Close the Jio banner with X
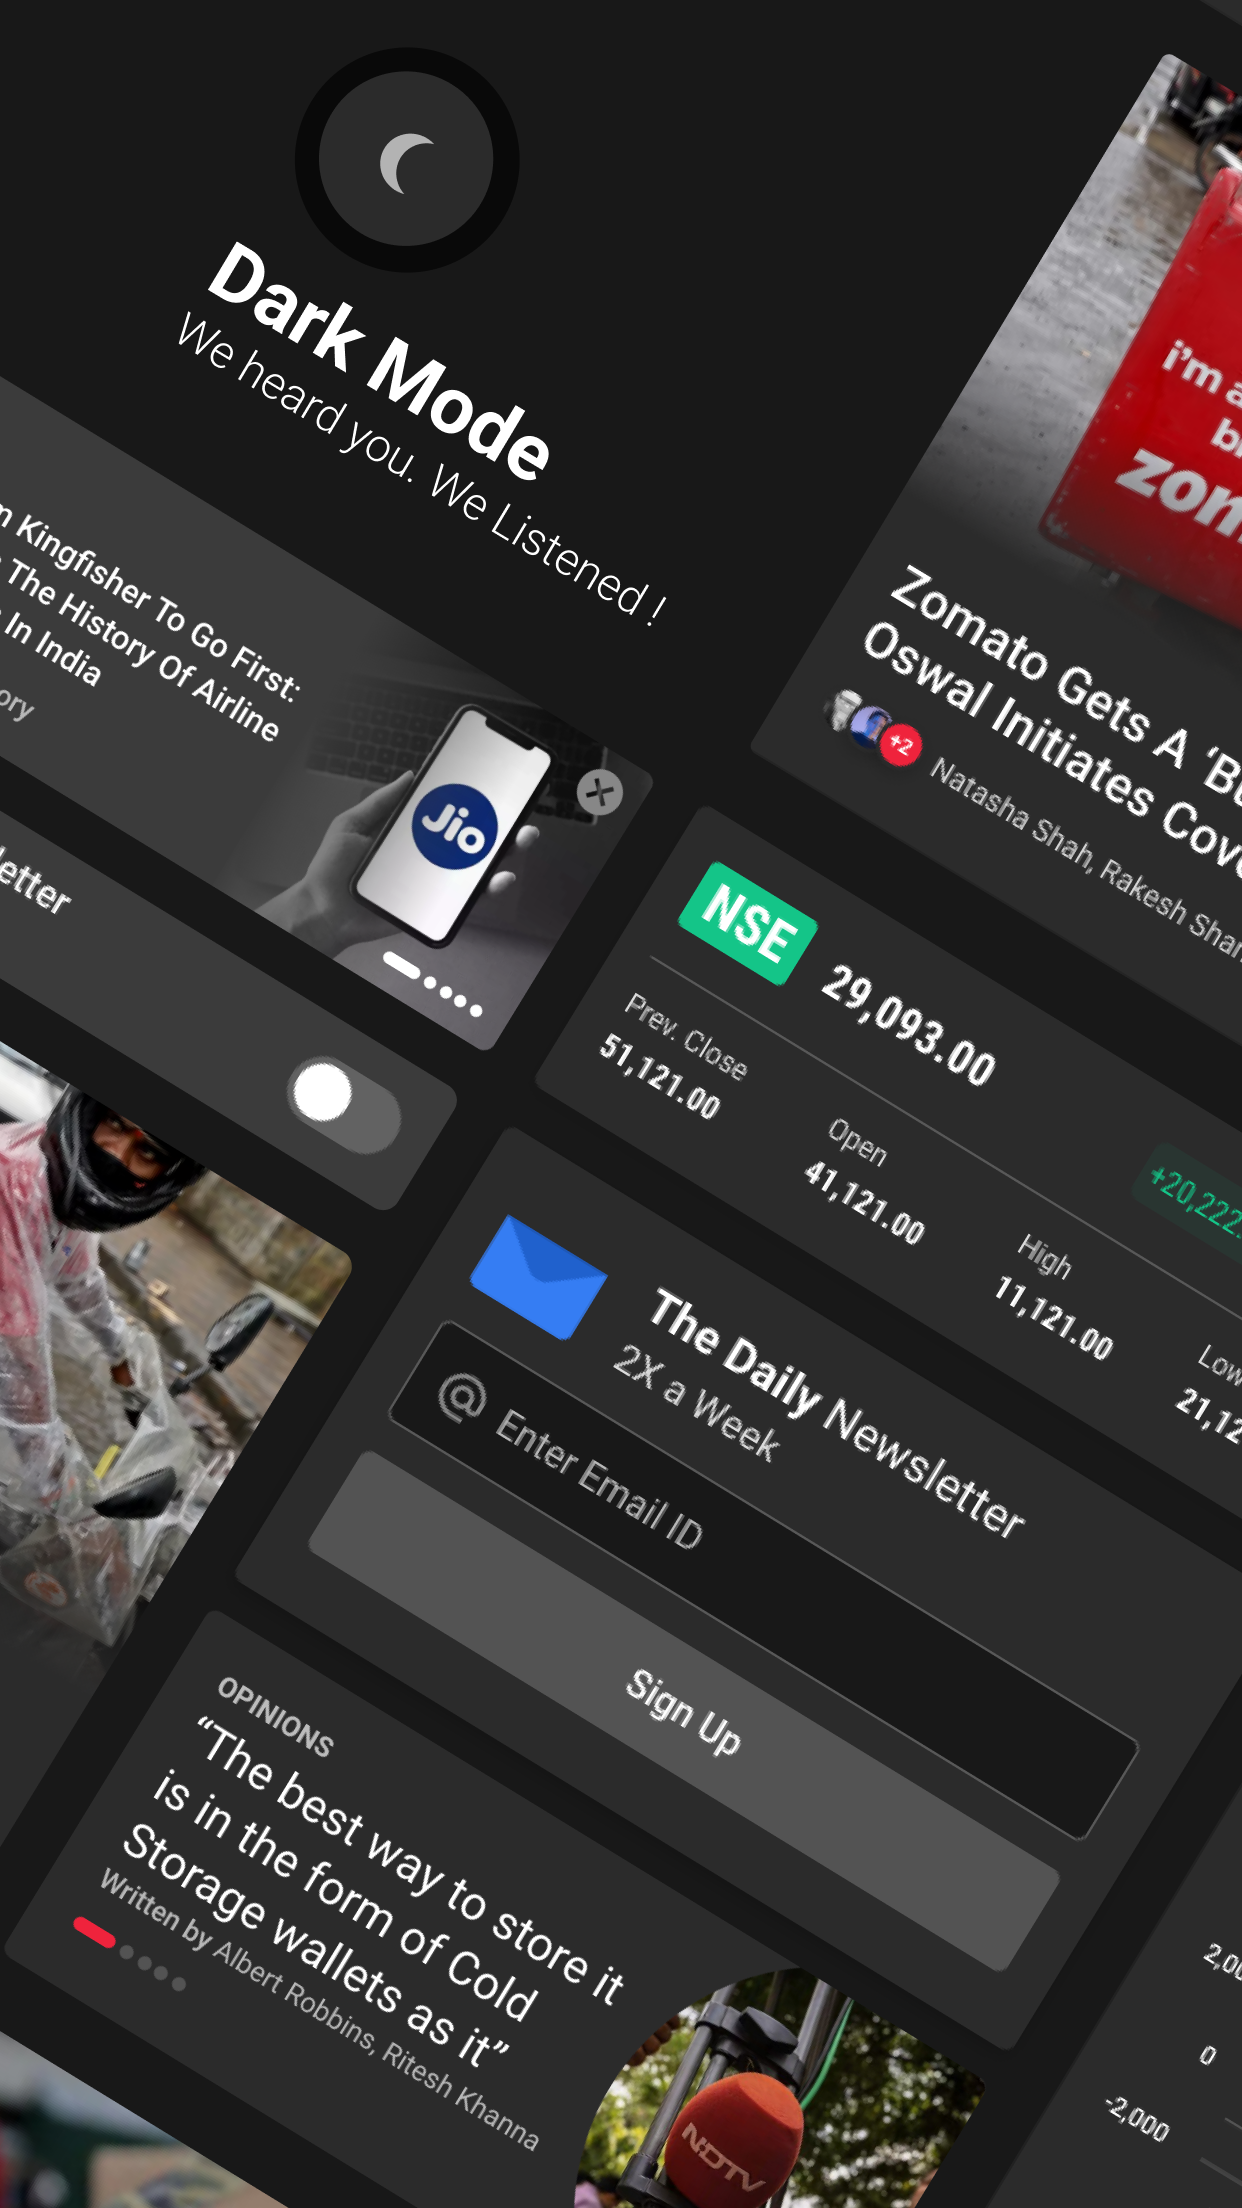This screenshot has width=1242, height=2208. 600,792
